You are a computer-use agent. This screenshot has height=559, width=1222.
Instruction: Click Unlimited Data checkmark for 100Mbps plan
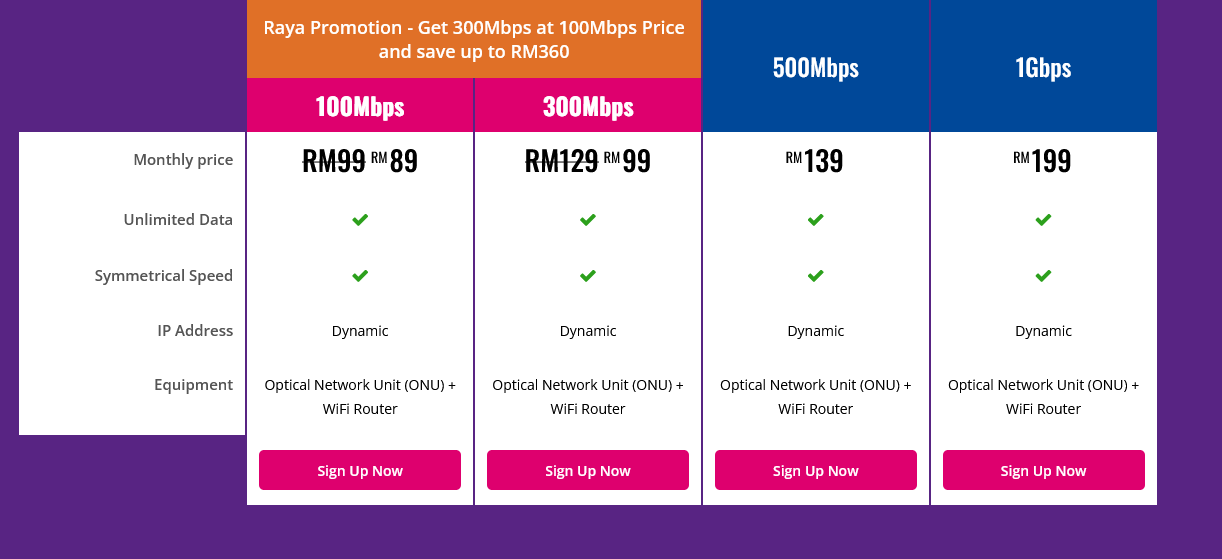[360, 220]
